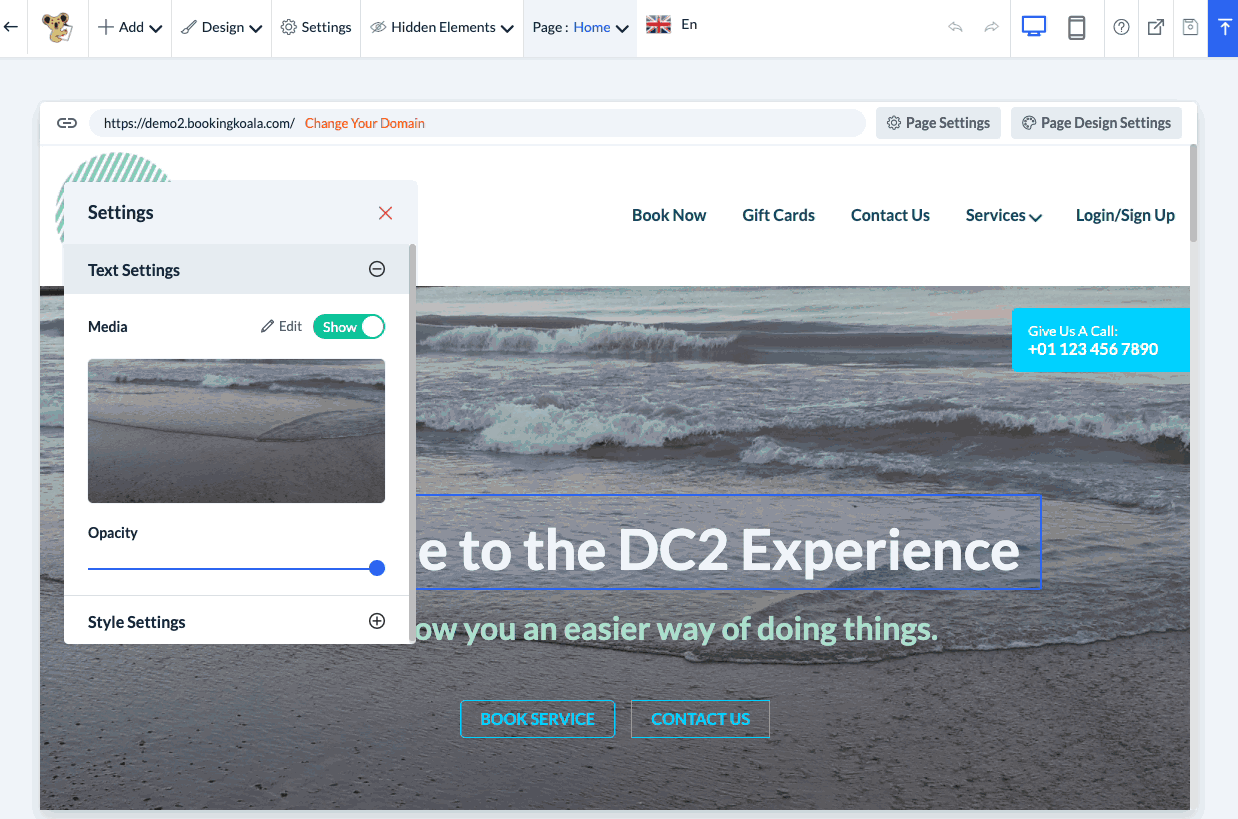The image size is (1238, 819).
Task: Click the Change Your Domain link
Action: click(365, 123)
